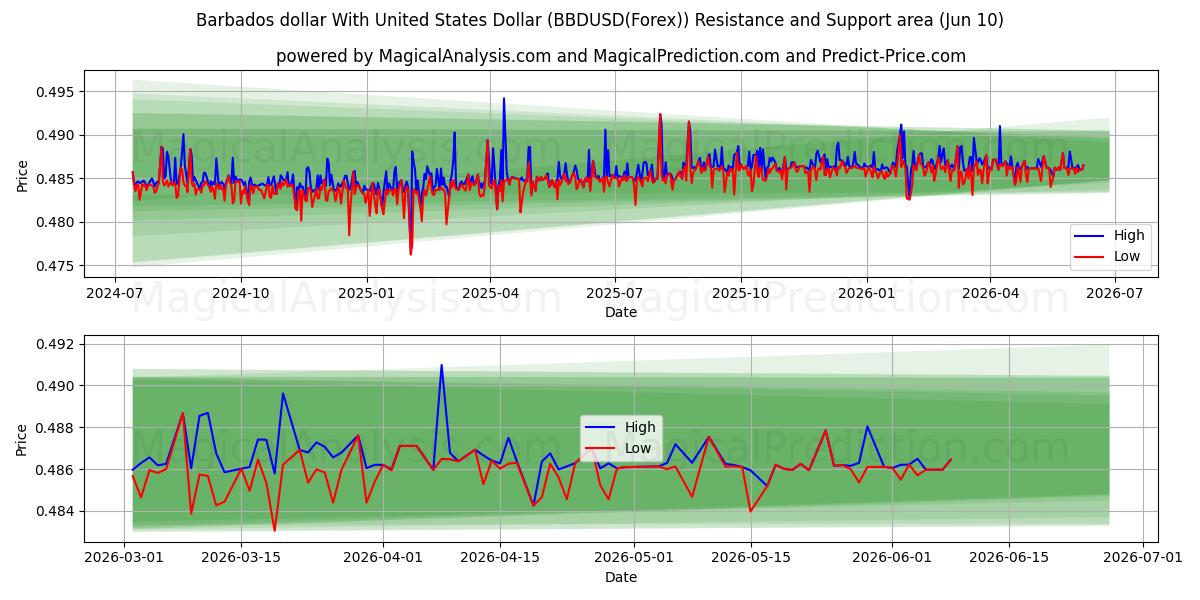This screenshot has height=600, width=1200.
Task: Click the chart title about Barbados dollar
Action: [600, 20]
